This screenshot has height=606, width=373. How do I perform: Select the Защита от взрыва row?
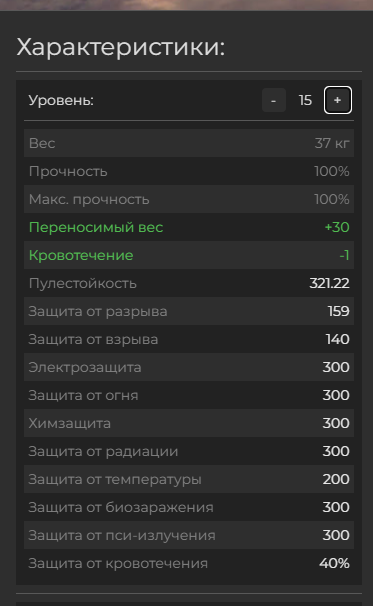[x=189, y=339]
